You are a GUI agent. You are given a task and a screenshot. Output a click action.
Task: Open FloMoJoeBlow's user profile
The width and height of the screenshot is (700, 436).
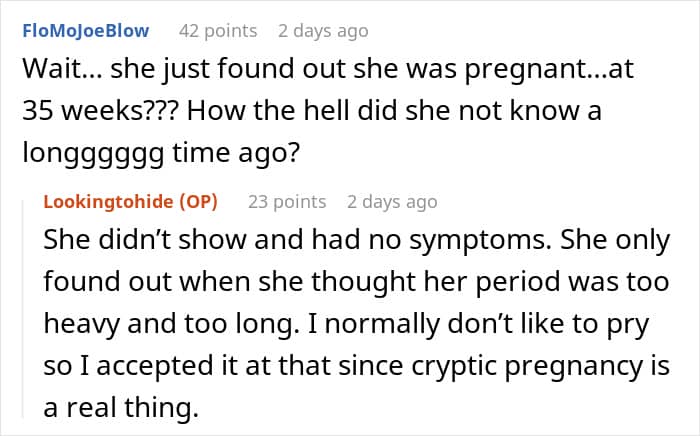coord(85,31)
